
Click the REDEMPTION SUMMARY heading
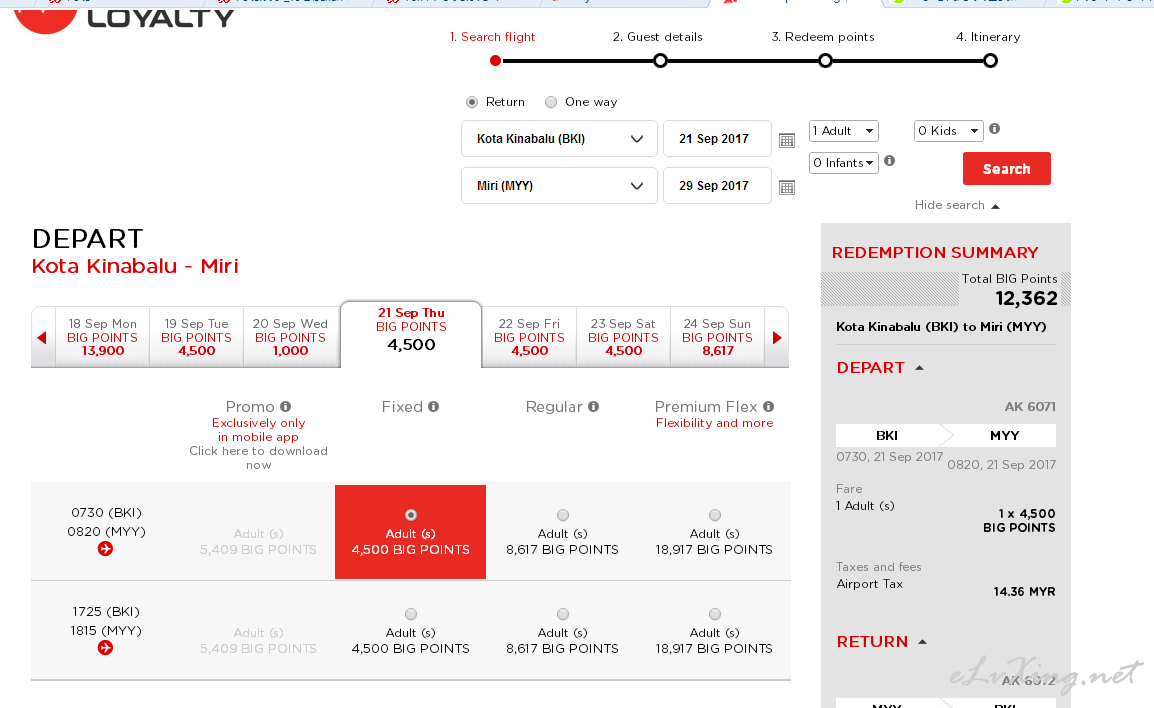[x=935, y=252]
